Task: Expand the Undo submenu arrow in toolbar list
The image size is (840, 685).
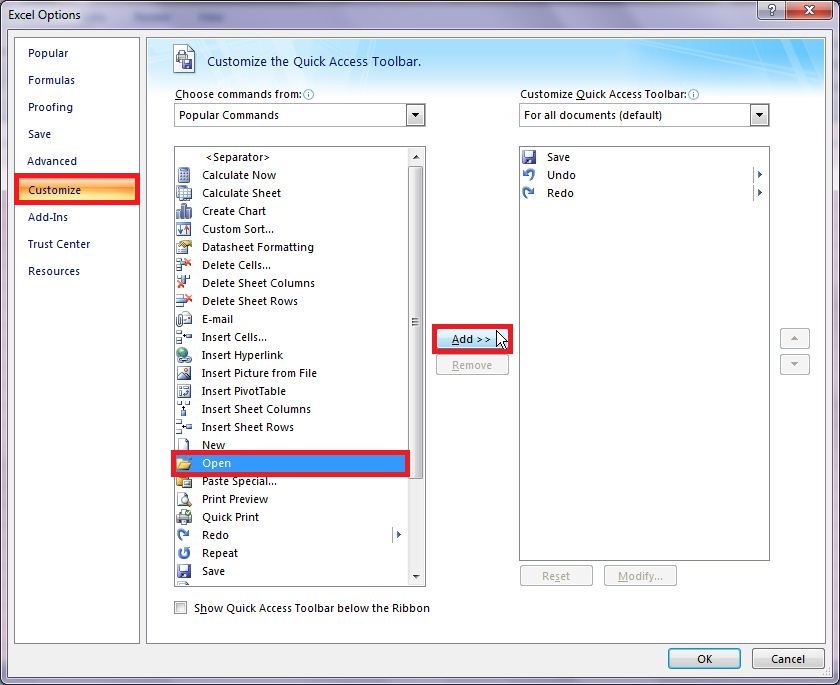Action: 760,175
